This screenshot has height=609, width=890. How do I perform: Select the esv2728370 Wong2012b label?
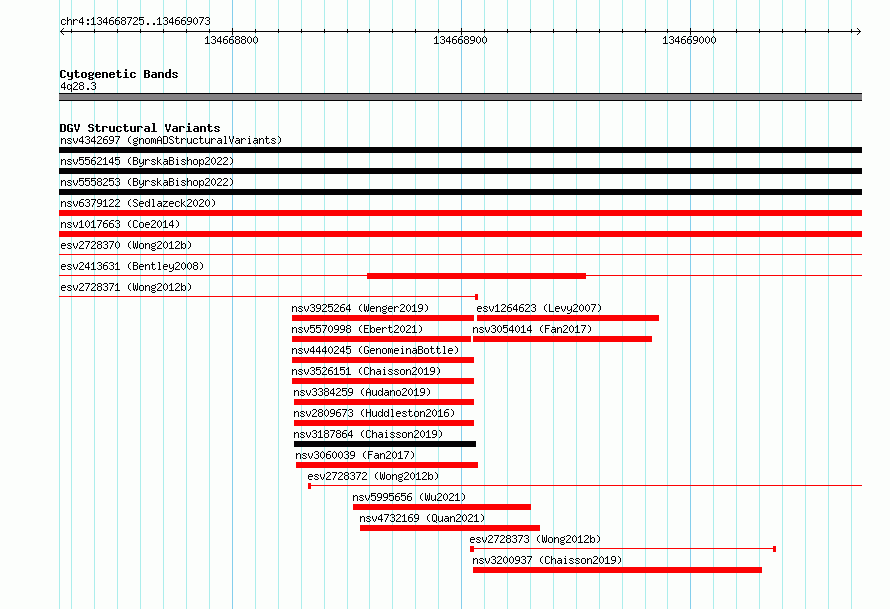(126, 245)
